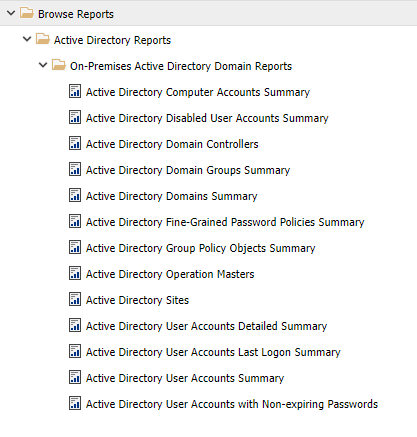
Task: Collapse the Active Directory Reports folder chevron
Action: click(x=27, y=39)
